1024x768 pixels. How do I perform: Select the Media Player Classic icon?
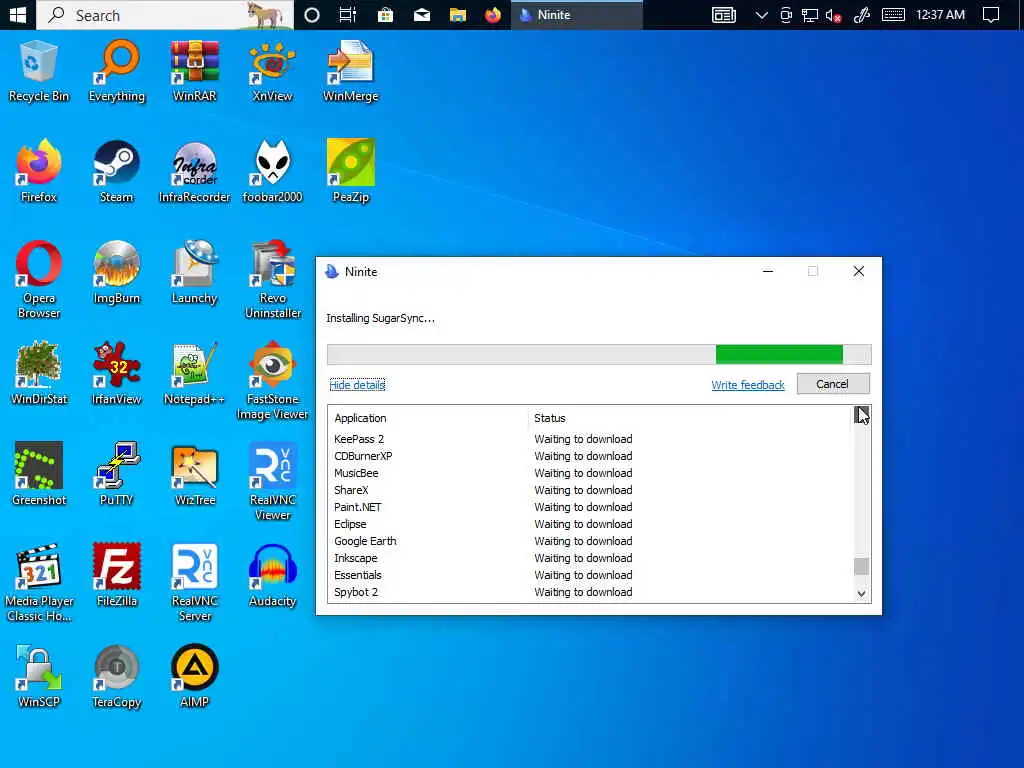point(39,583)
